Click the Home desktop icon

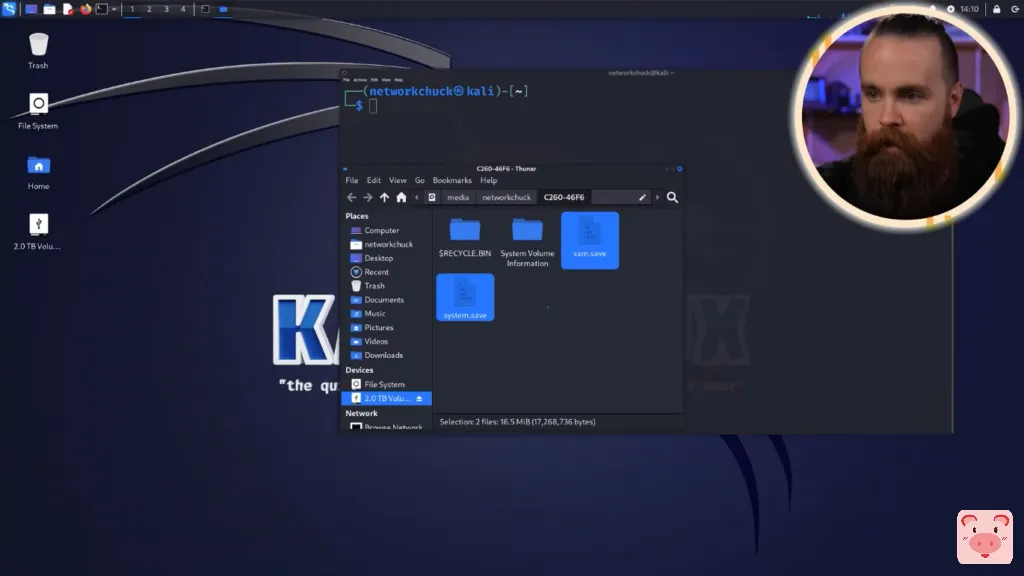coord(38,172)
